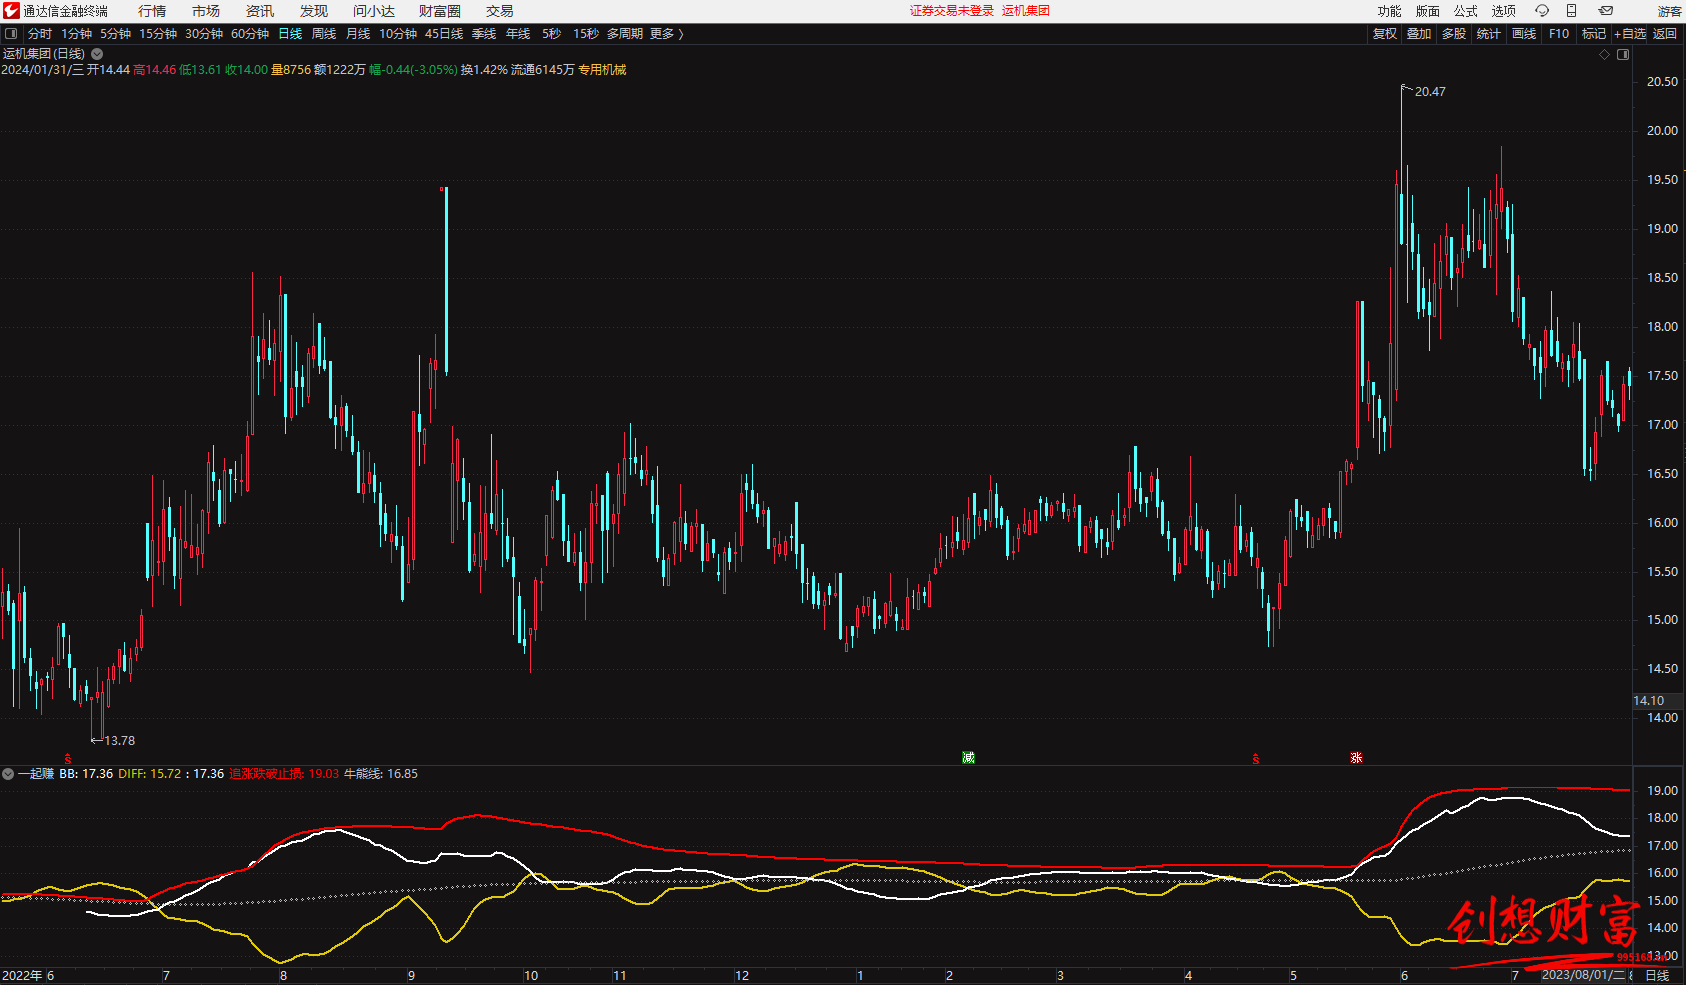1686x985 pixels.
Task: Open the 交易 menu
Action: pos(500,11)
